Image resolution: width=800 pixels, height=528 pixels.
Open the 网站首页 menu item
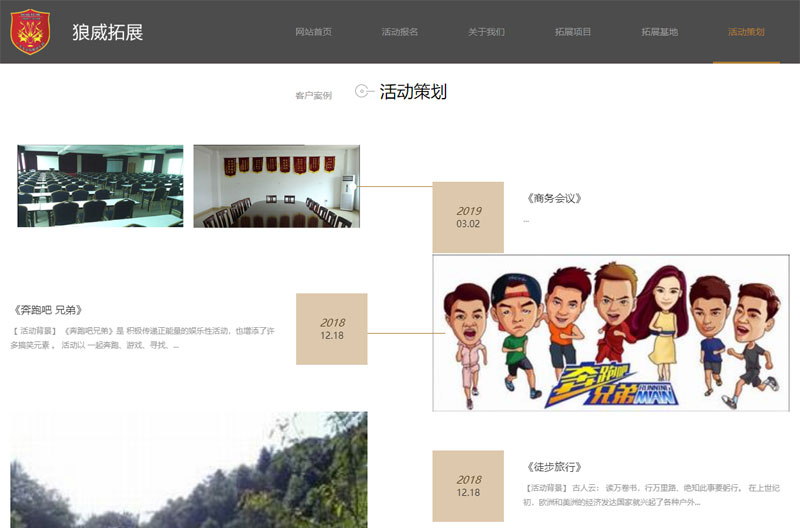(313, 32)
